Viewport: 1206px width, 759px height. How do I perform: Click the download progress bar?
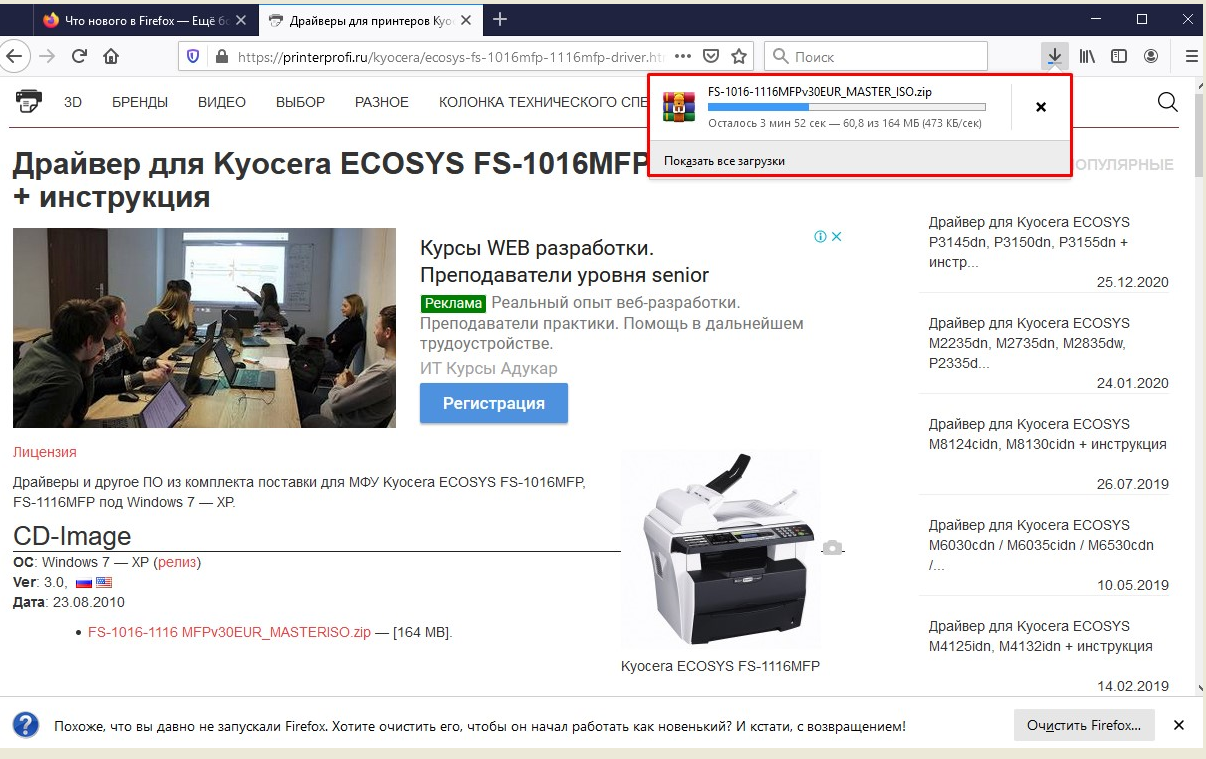coord(846,107)
